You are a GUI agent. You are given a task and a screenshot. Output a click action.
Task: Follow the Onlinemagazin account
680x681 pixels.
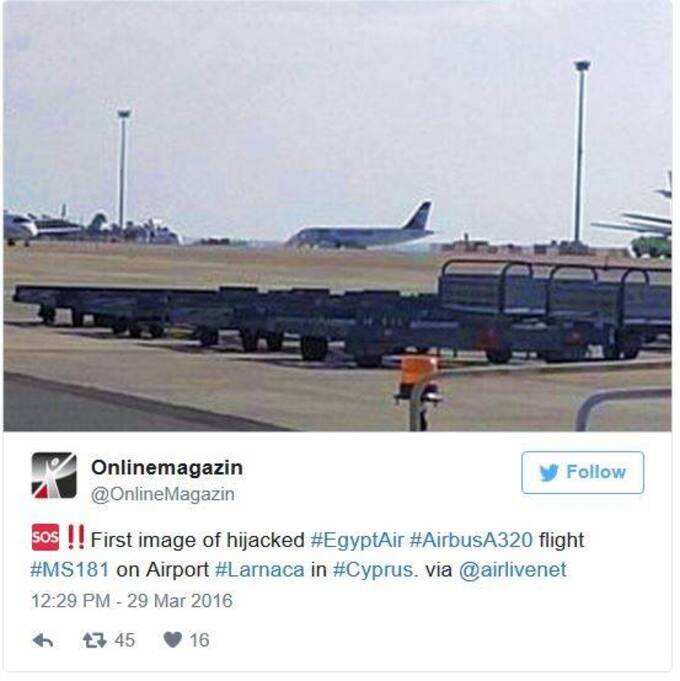(x=582, y=473)
